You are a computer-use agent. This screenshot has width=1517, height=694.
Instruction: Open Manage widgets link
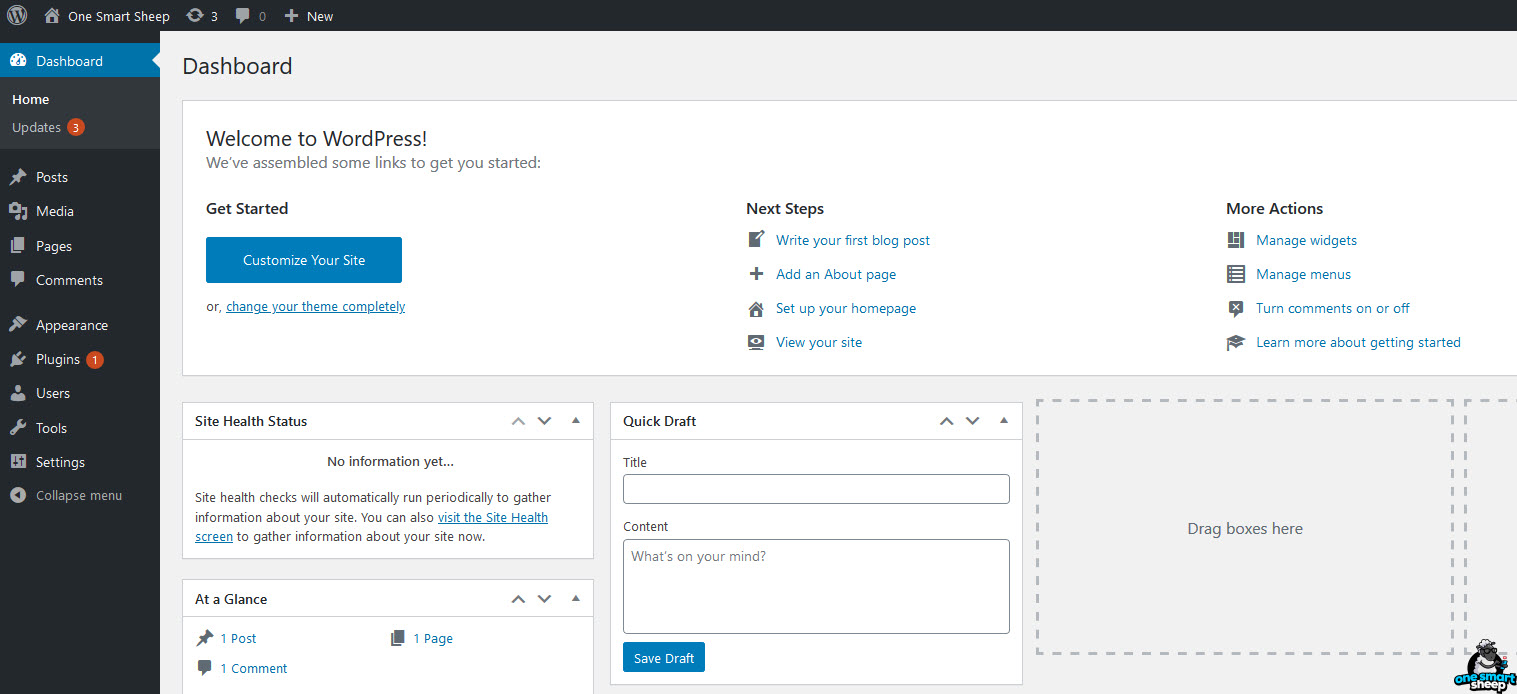pos(1306,240)
